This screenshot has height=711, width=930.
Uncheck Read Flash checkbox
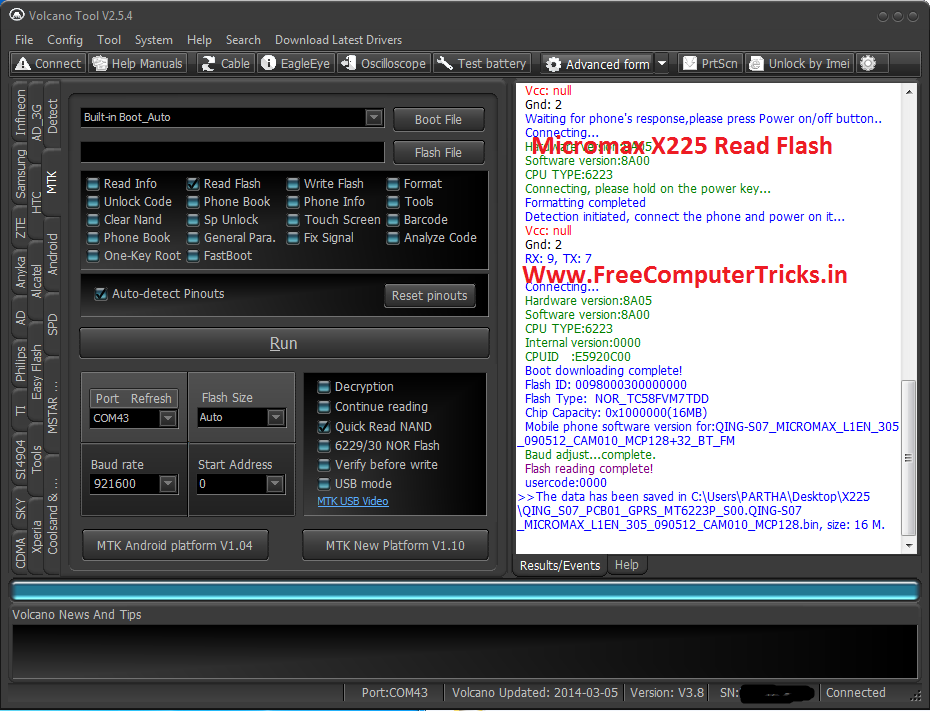click(x=193, y=184)
